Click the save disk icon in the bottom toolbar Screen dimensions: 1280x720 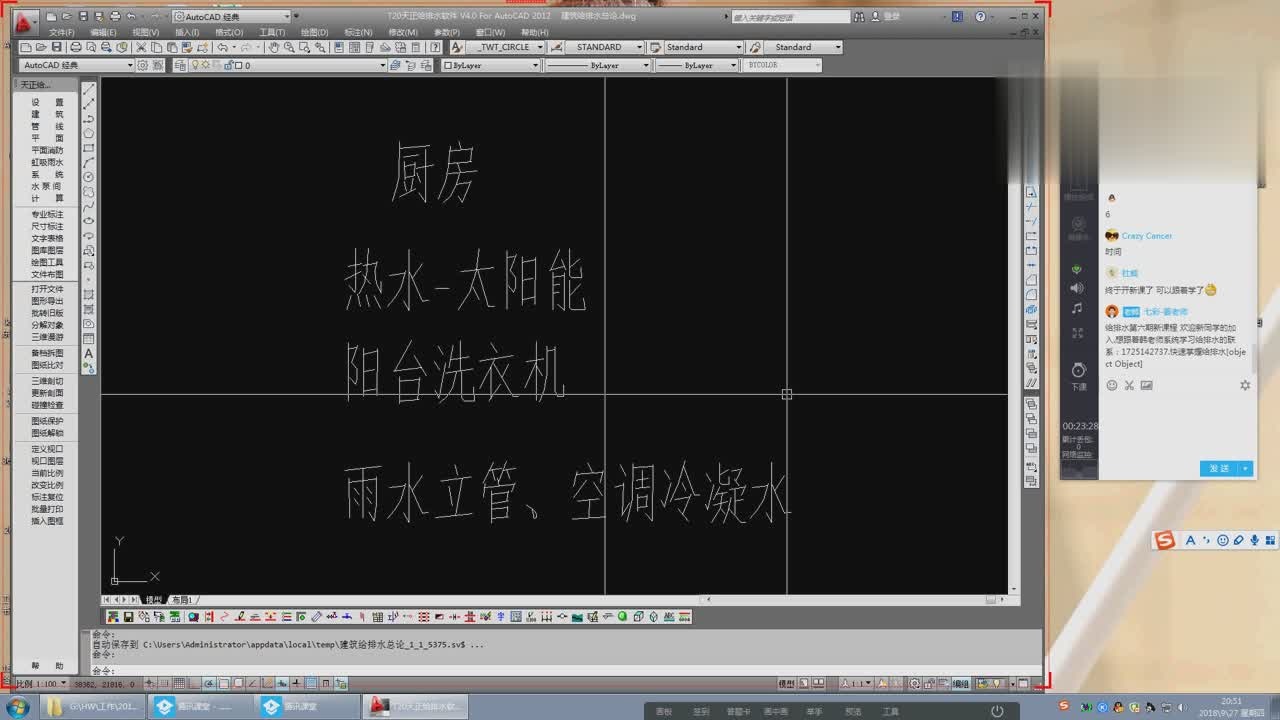pos(128,617)
